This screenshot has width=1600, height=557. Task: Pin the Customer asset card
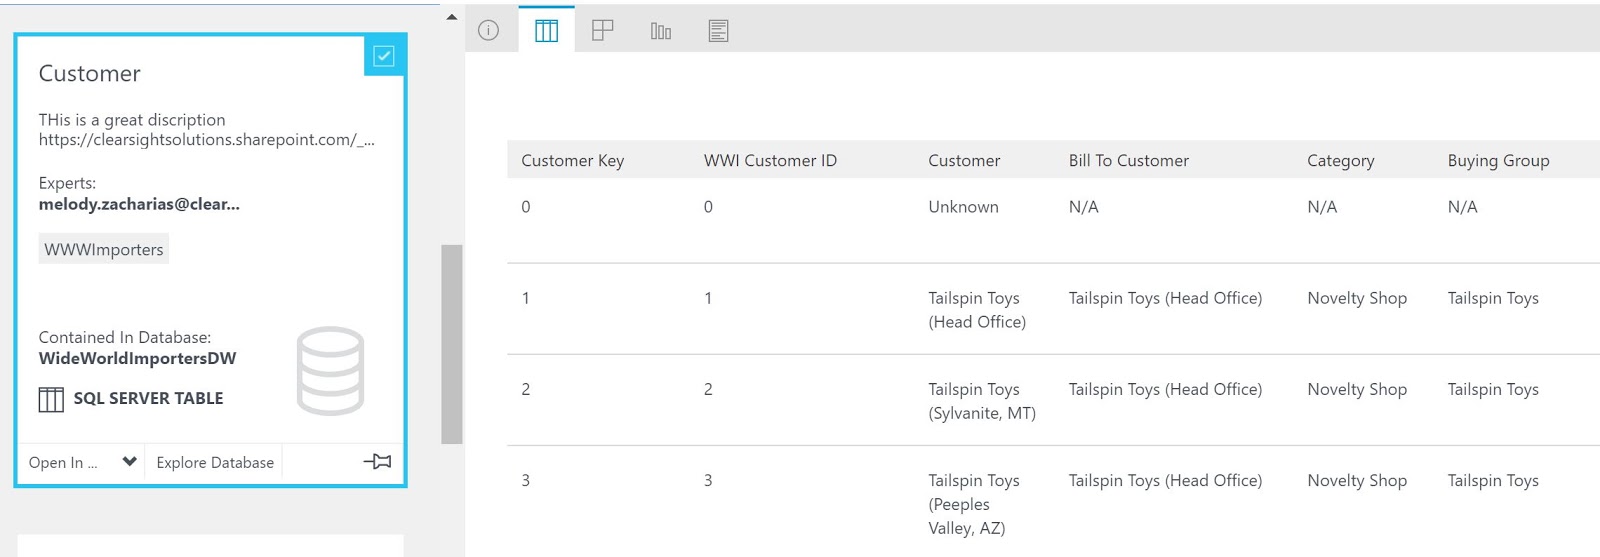click(377, 461)
